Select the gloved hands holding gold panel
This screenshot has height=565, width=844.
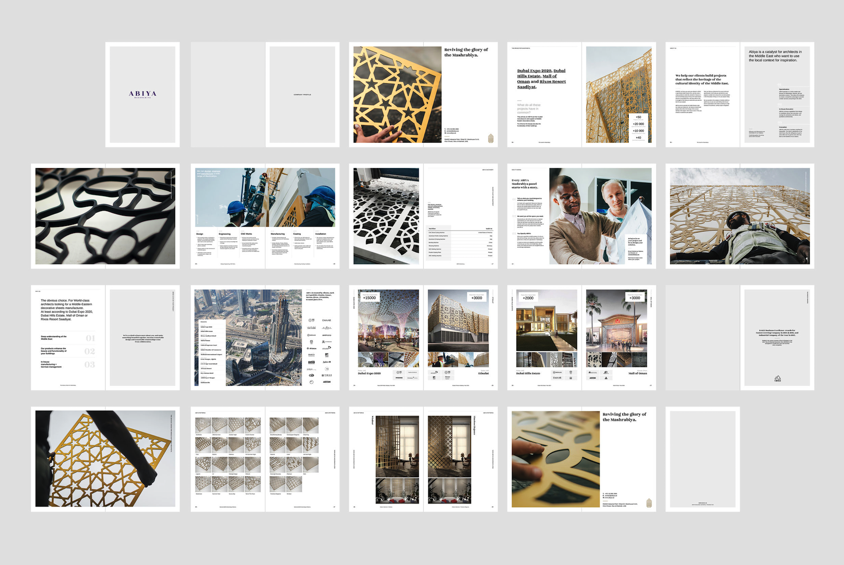[105, 458]
